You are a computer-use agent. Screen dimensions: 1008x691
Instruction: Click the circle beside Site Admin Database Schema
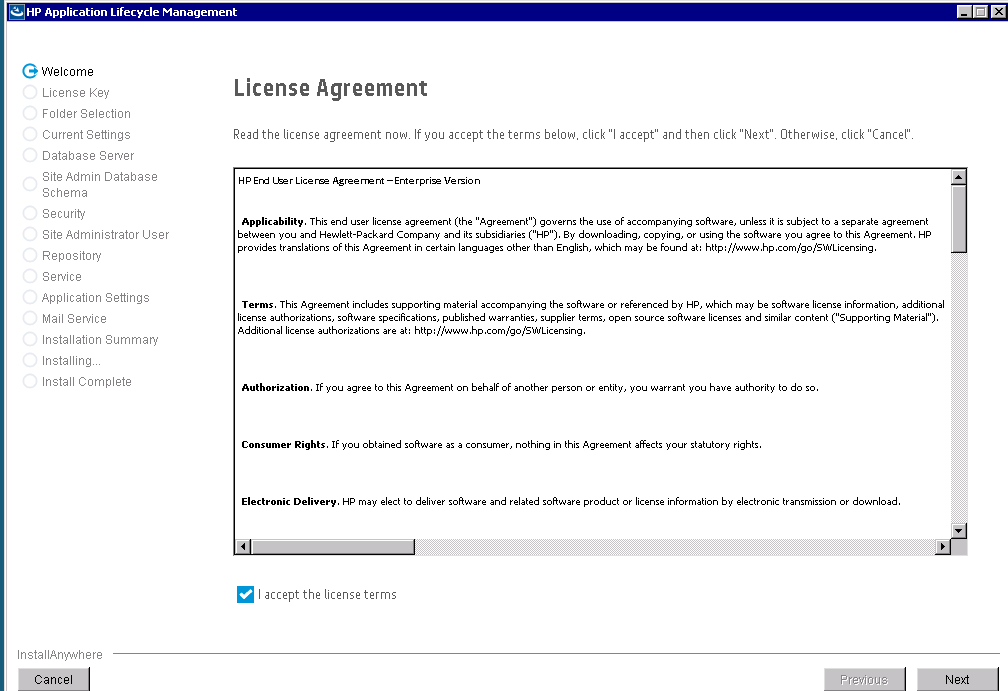click(30, 184)
